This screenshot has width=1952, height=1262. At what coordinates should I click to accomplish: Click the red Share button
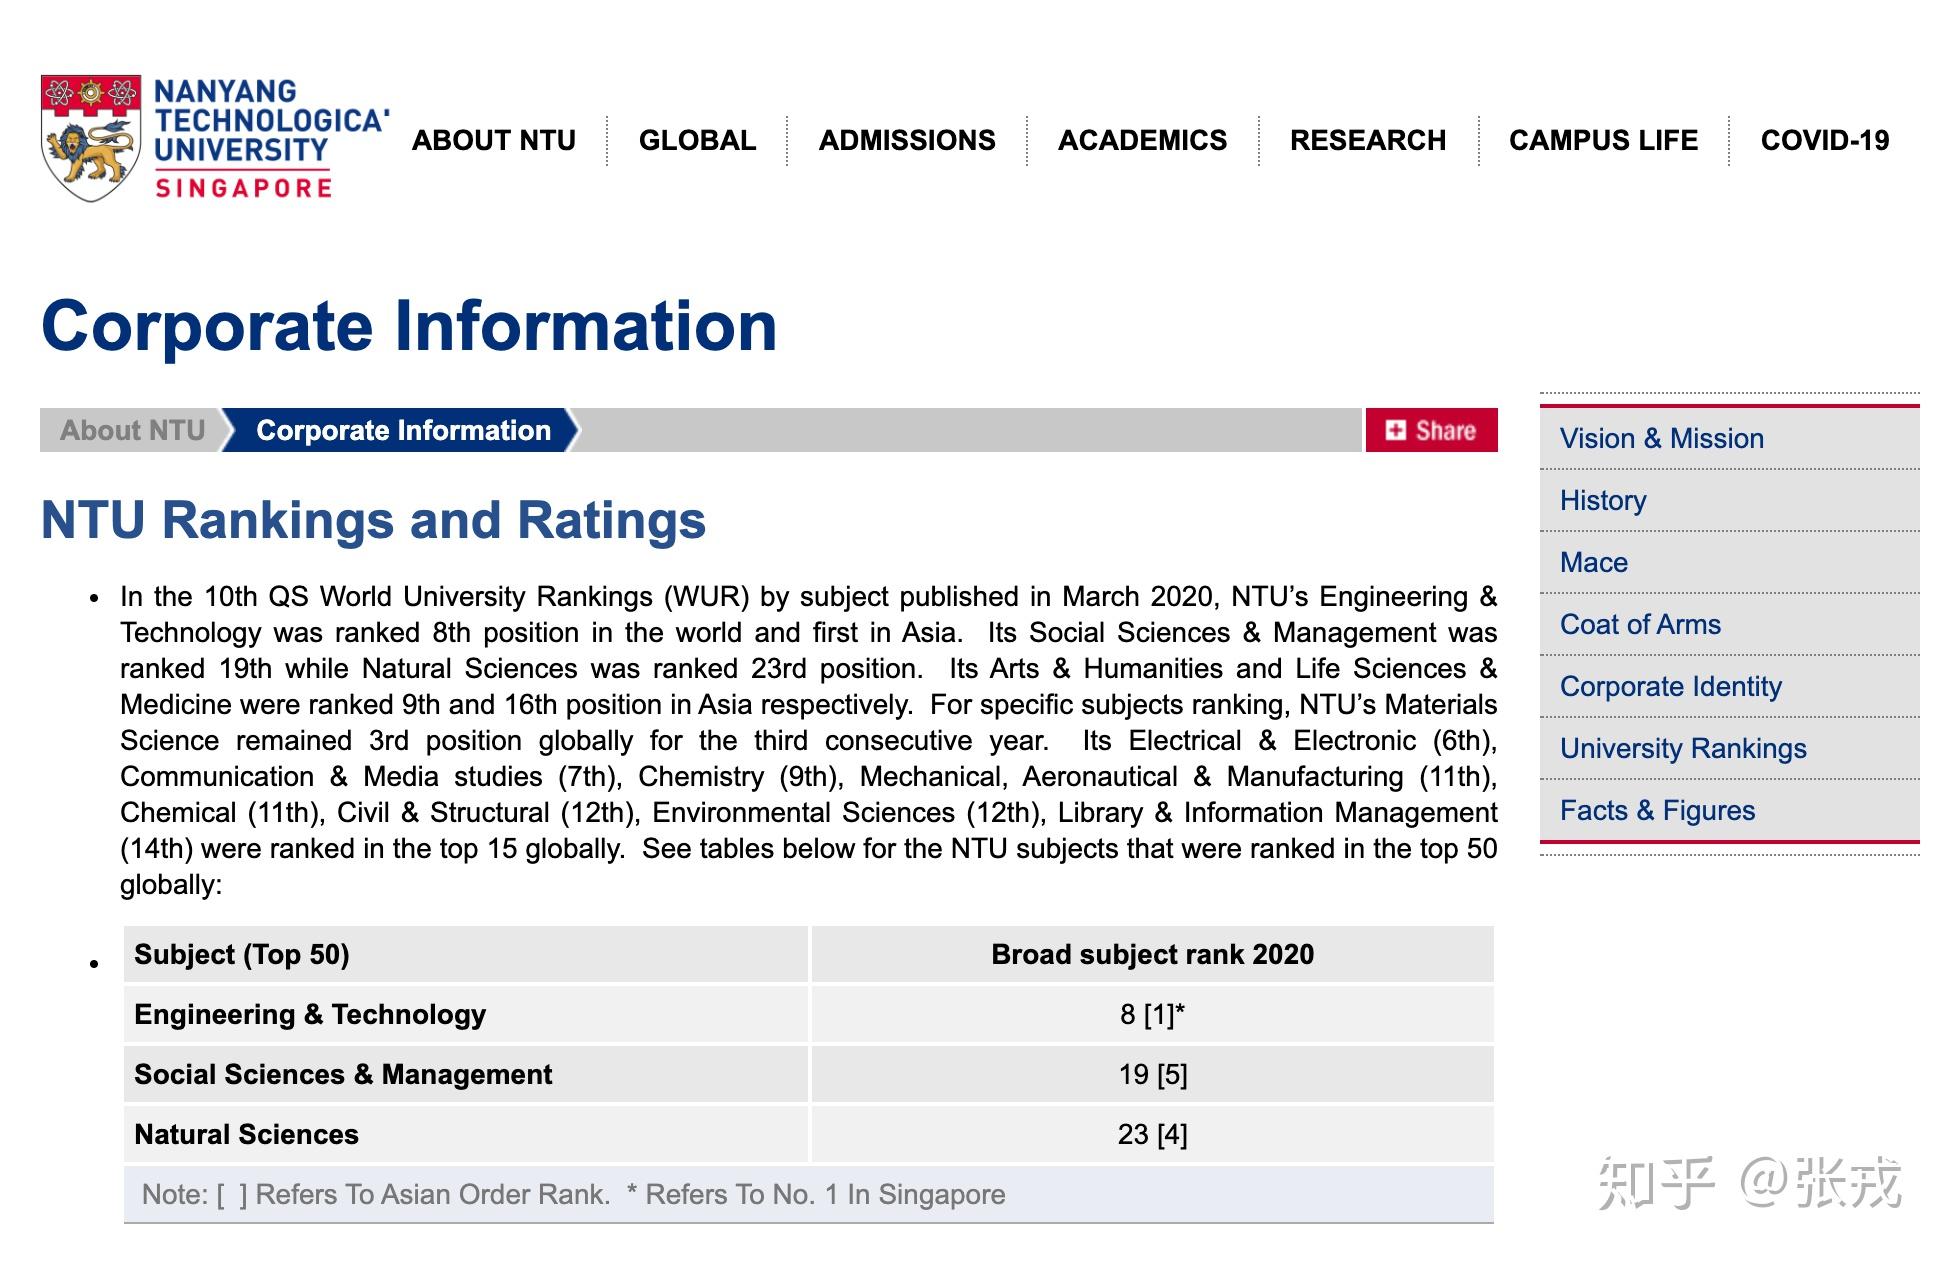pos(1431,430)
